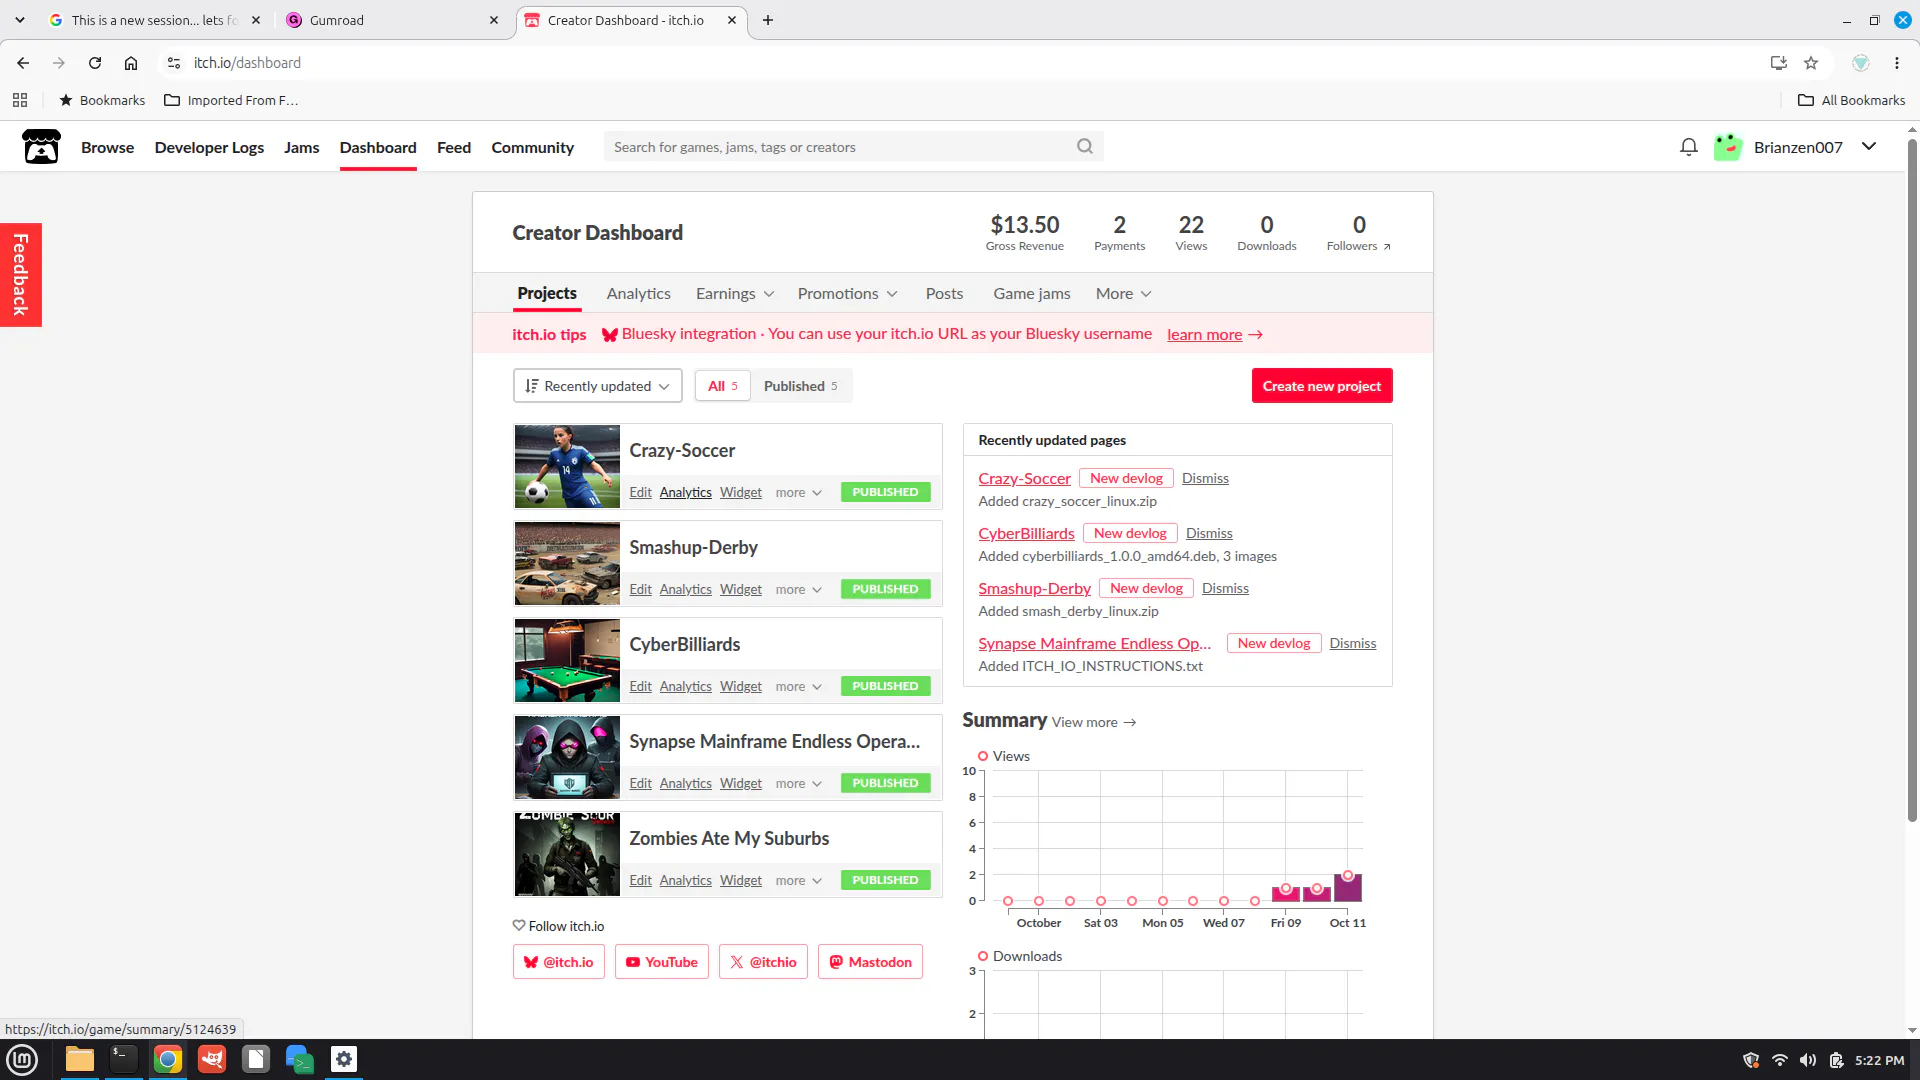
Task: Open Files manager in taskbar
Action: point(80,1059)
